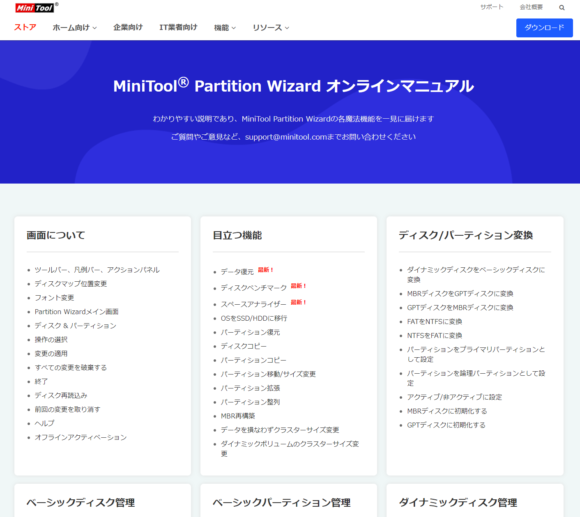Open ツールバー、凡例バー、アクションパネル link

[97, 270]
